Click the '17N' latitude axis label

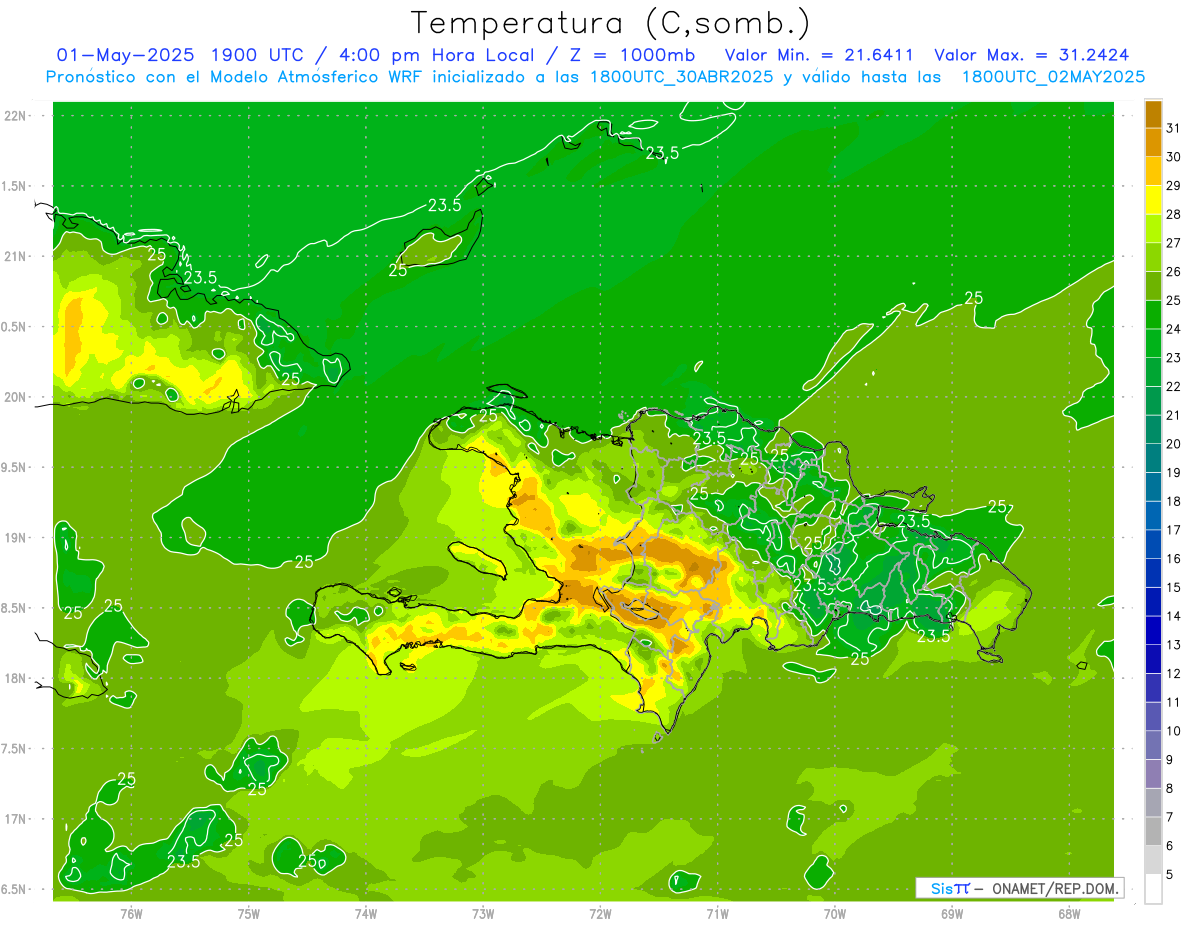point(14,819)
